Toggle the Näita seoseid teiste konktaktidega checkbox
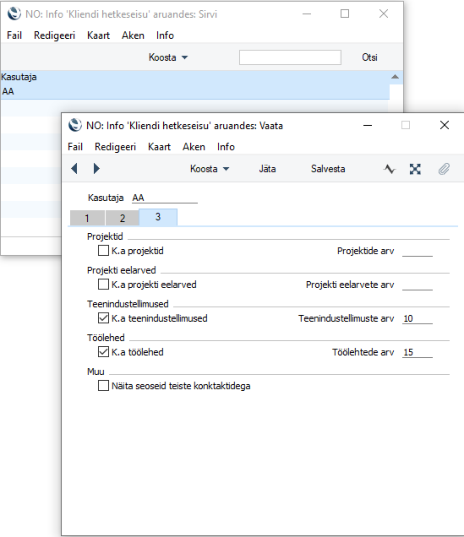This screenshot has width=464, height=537. pyautogui.click(x=103, y=386)
